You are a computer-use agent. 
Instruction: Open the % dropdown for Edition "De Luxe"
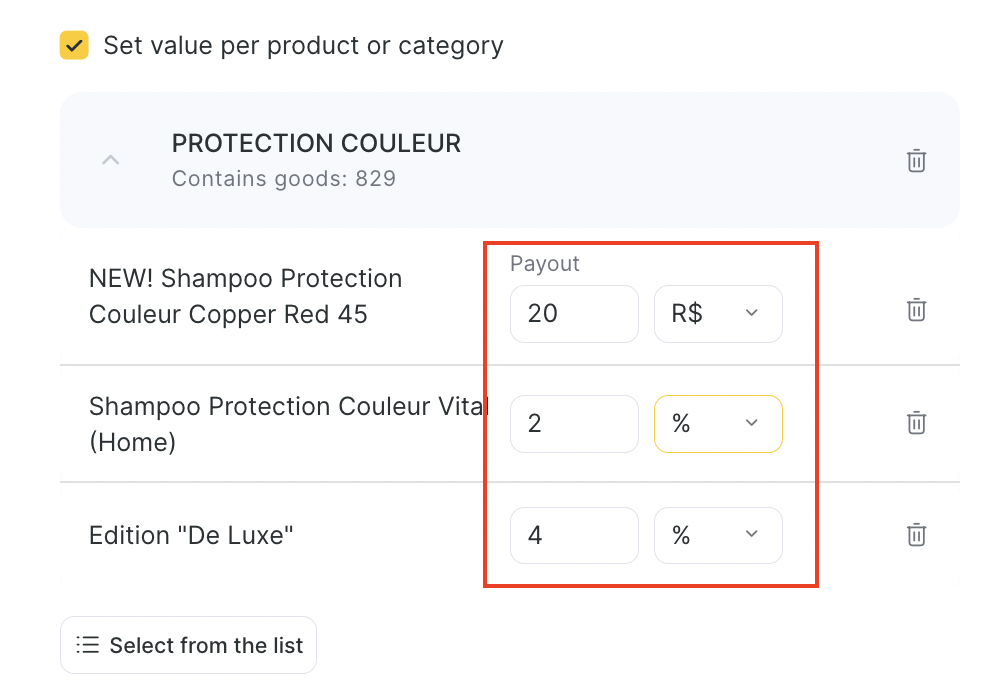tap(718, 536)
